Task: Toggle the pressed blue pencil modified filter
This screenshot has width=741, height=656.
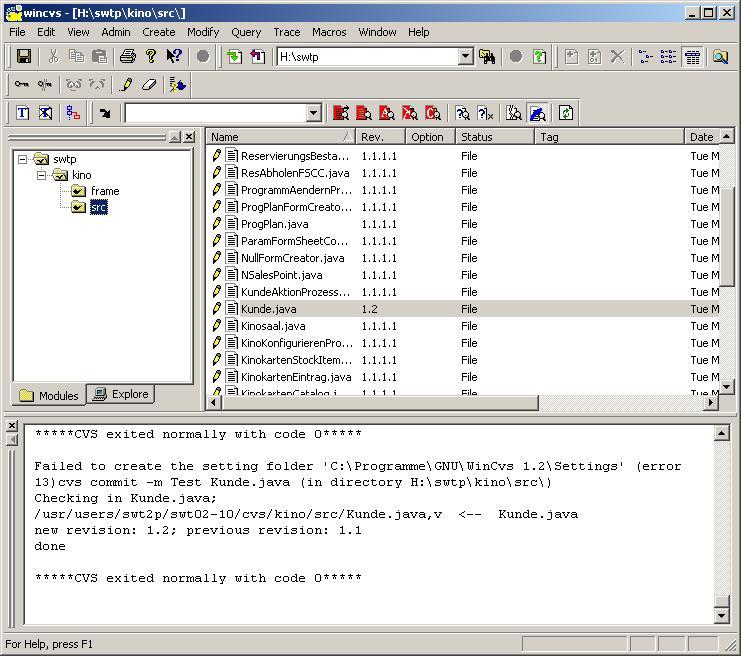Action: pyautogui.click(x=537, y=113)
